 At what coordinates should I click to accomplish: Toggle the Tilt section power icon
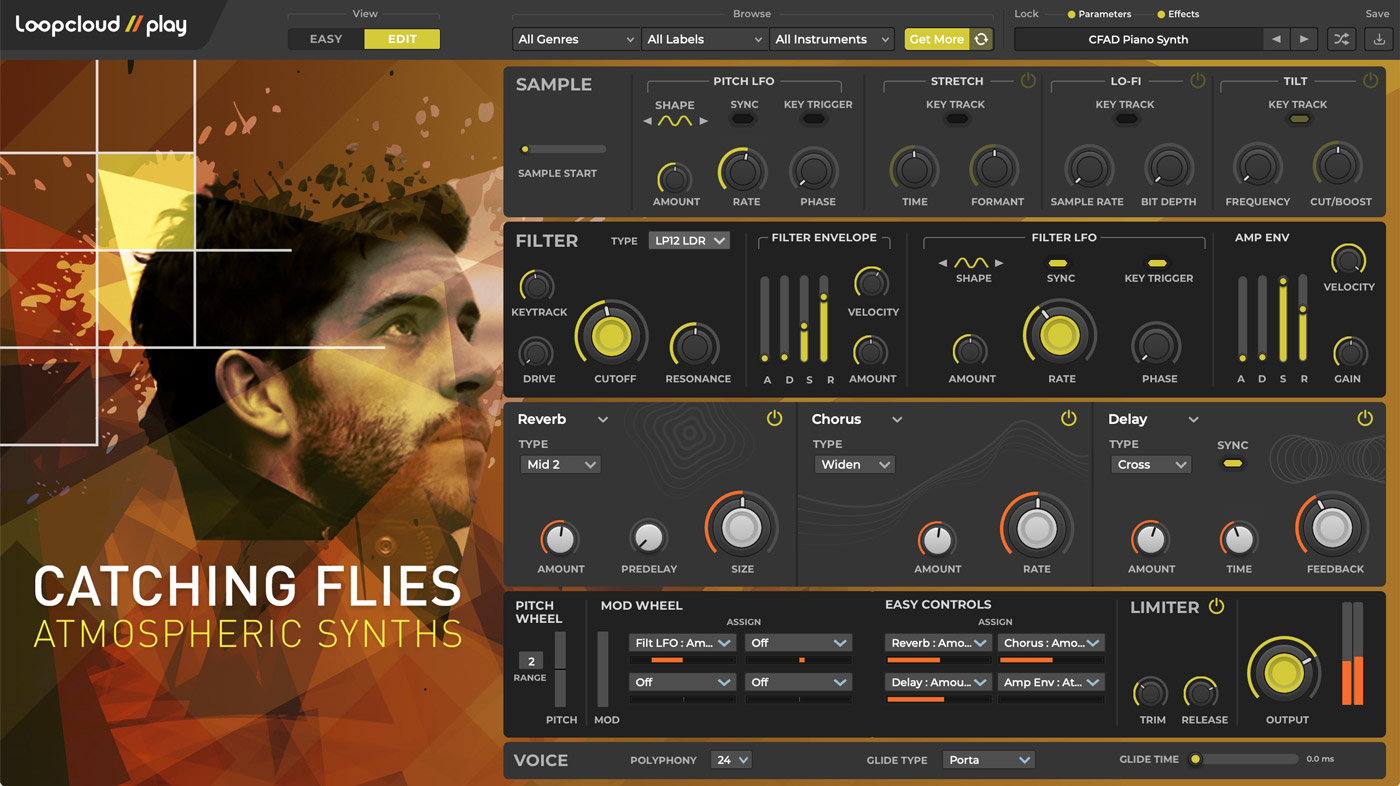pos(1371,81)
